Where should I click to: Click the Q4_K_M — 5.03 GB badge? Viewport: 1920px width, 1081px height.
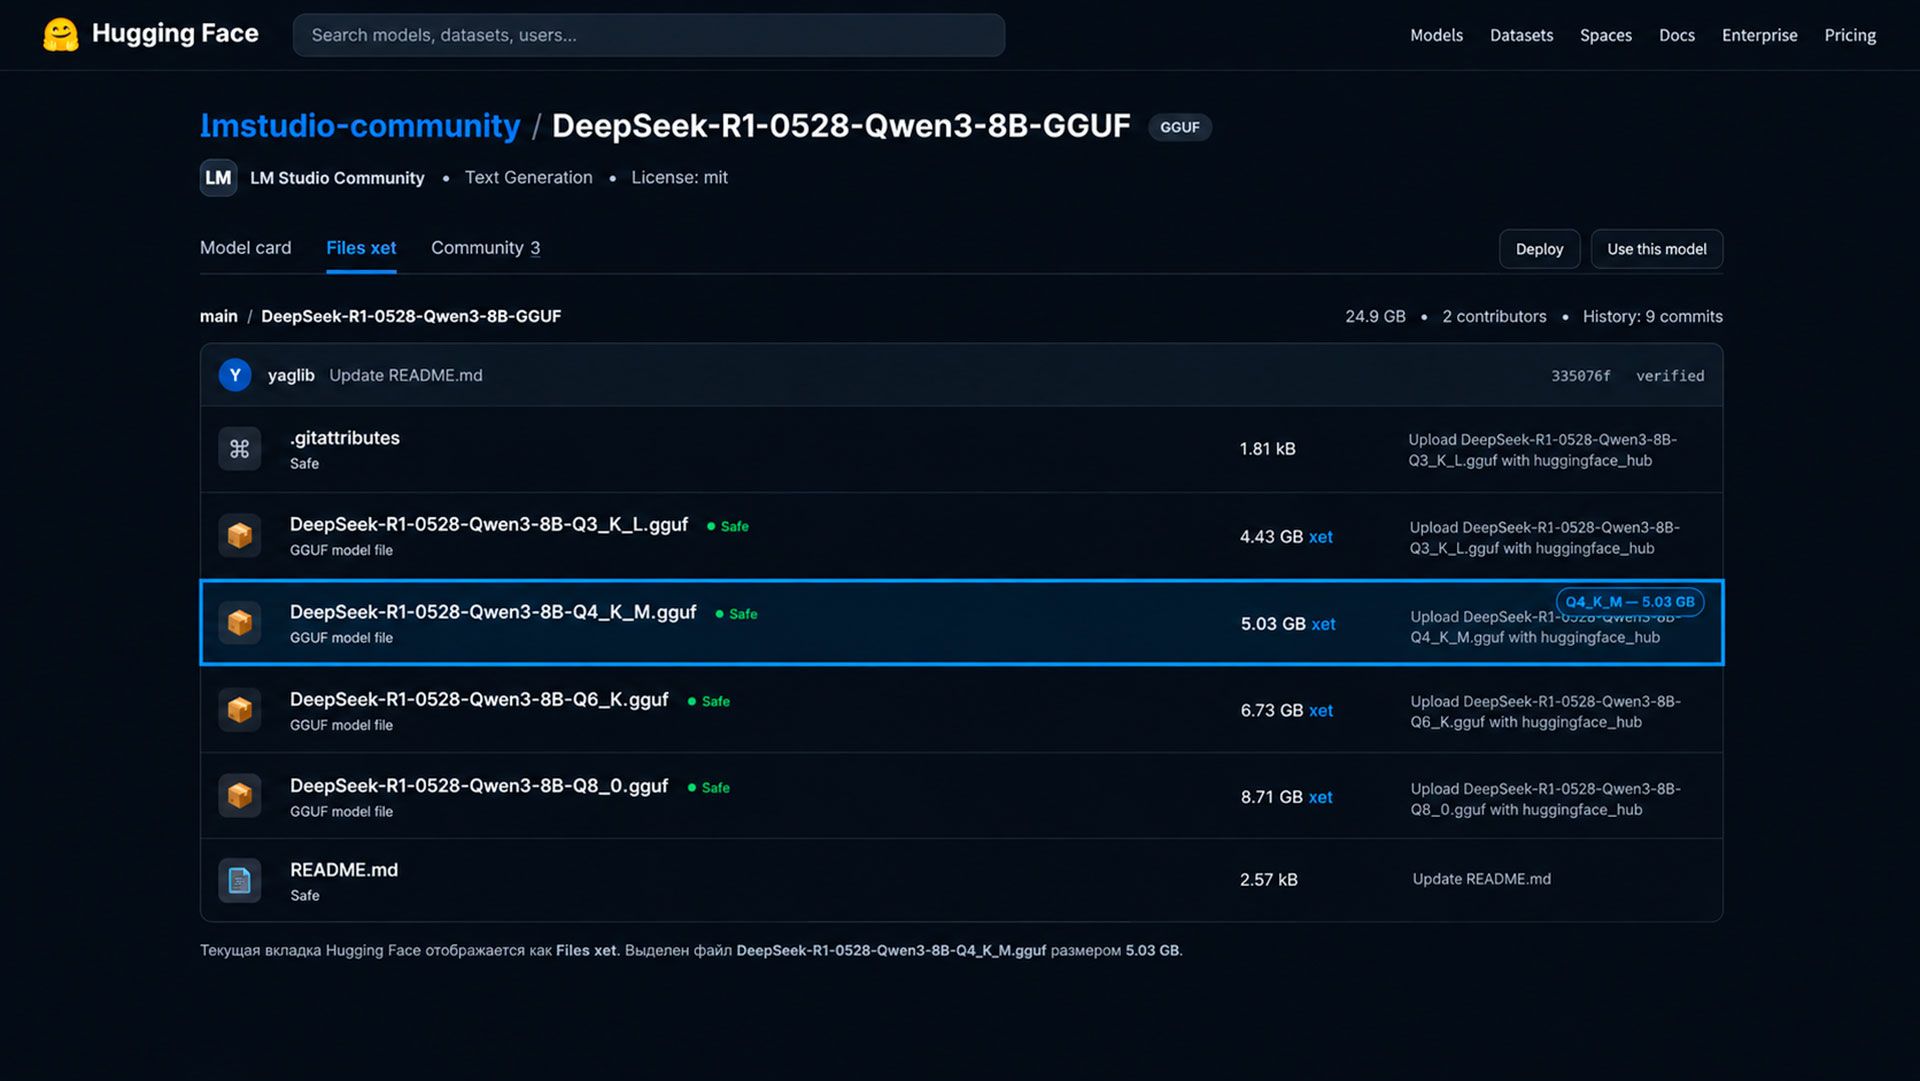click(1630, 602)
